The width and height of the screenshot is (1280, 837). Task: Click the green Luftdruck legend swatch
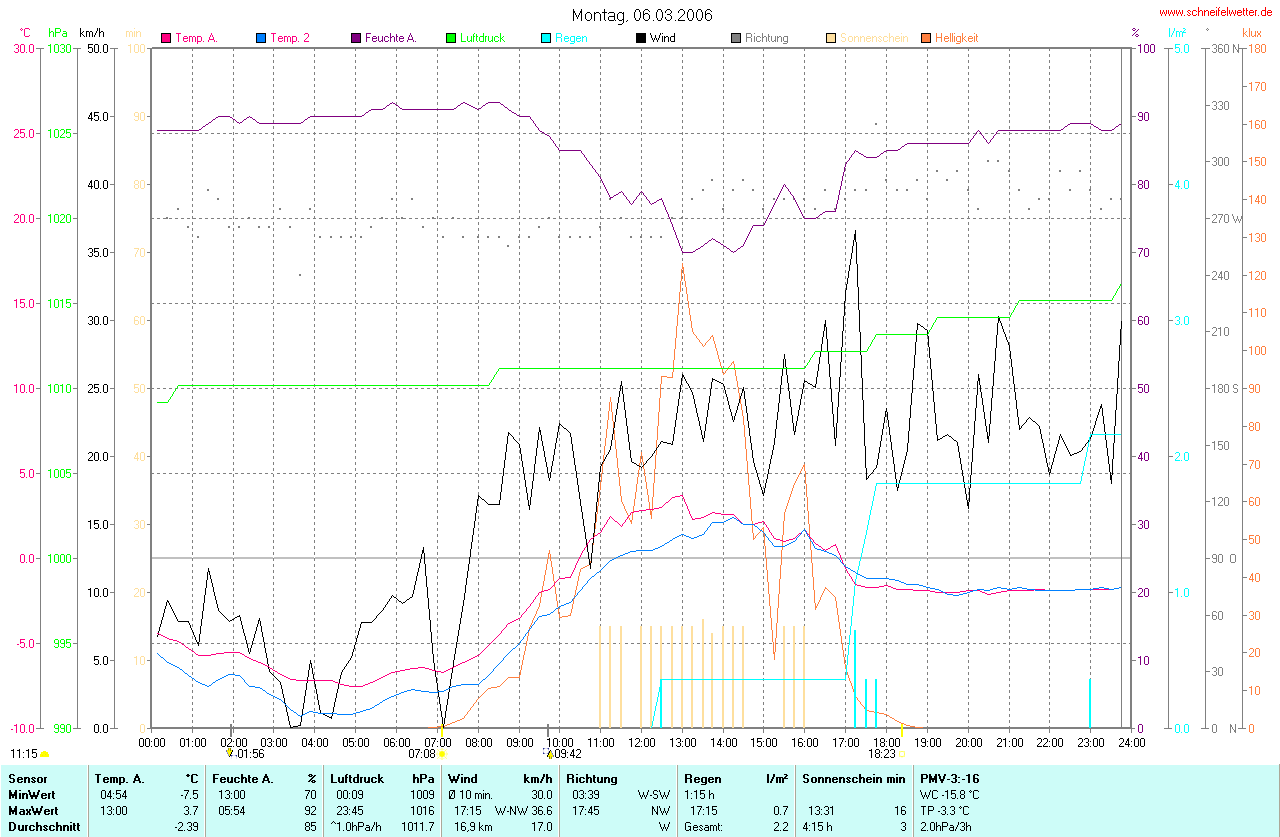pyautogui.click(x=451, y=38)
